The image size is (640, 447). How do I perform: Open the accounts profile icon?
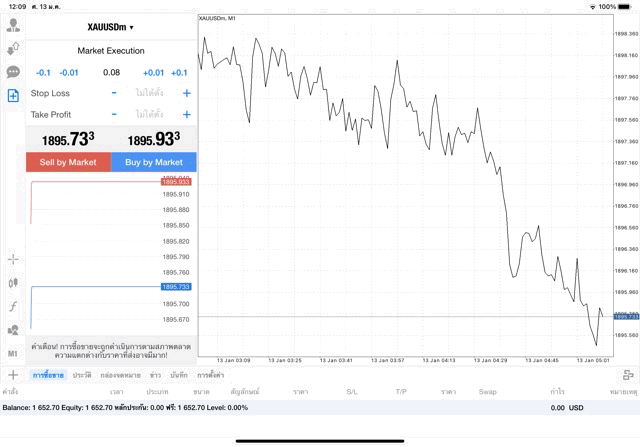13,24
